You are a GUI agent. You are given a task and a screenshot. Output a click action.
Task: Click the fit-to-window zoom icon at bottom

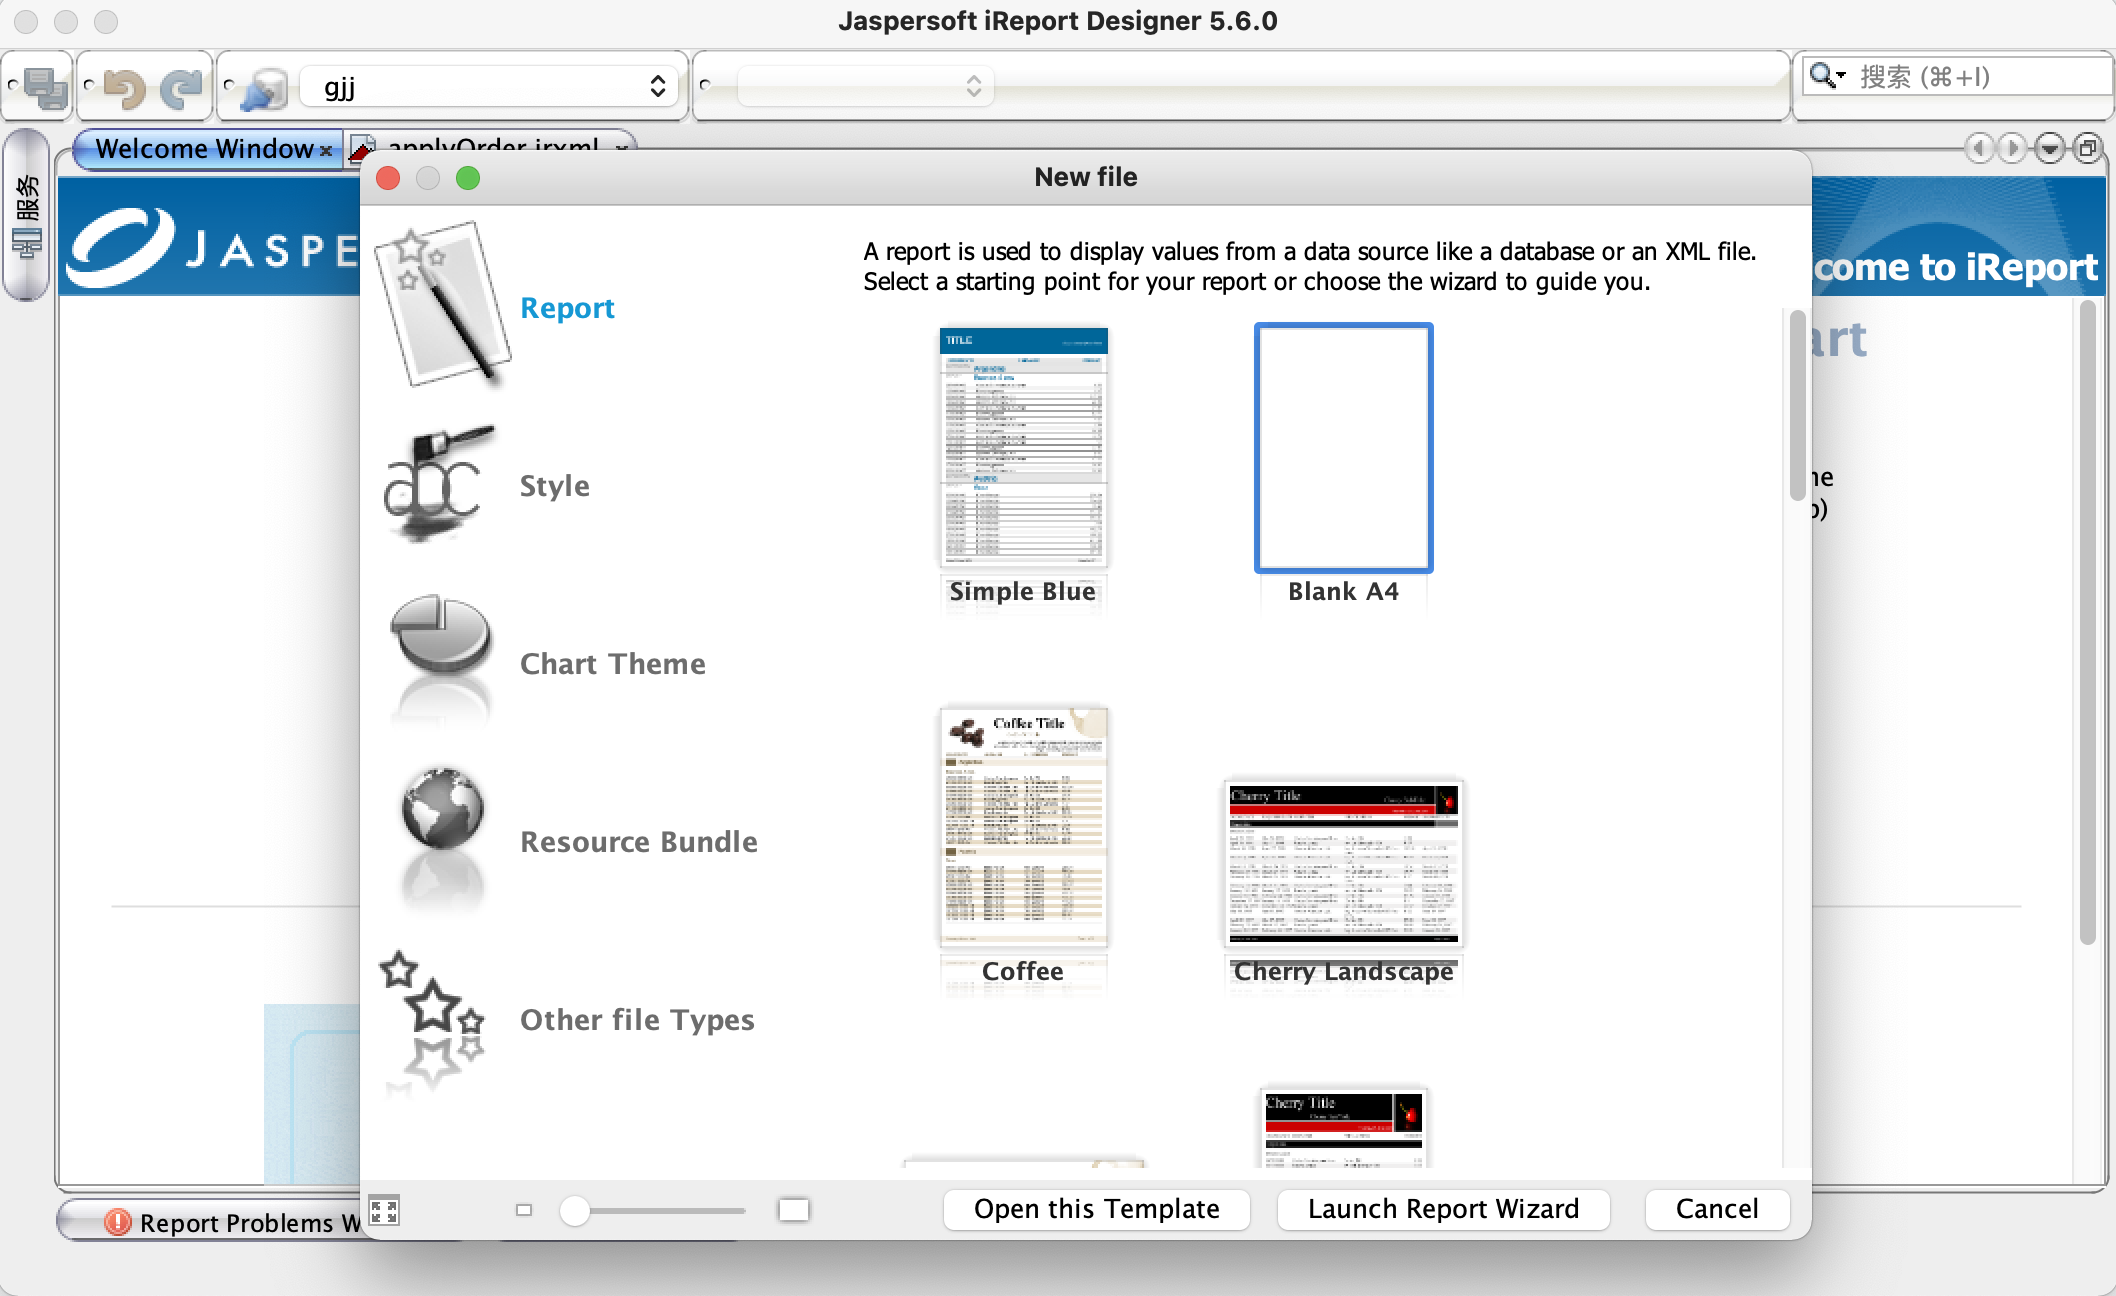383,1211
